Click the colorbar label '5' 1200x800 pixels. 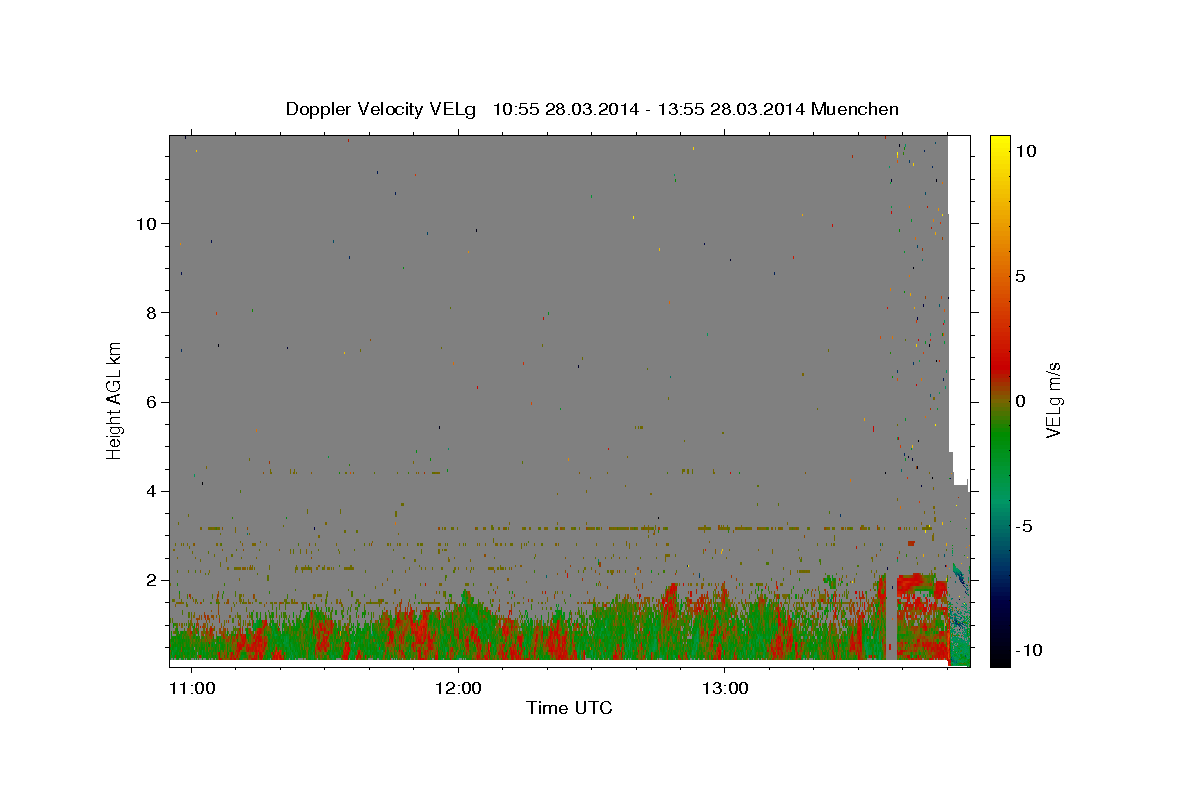[x=1020, y=276]
